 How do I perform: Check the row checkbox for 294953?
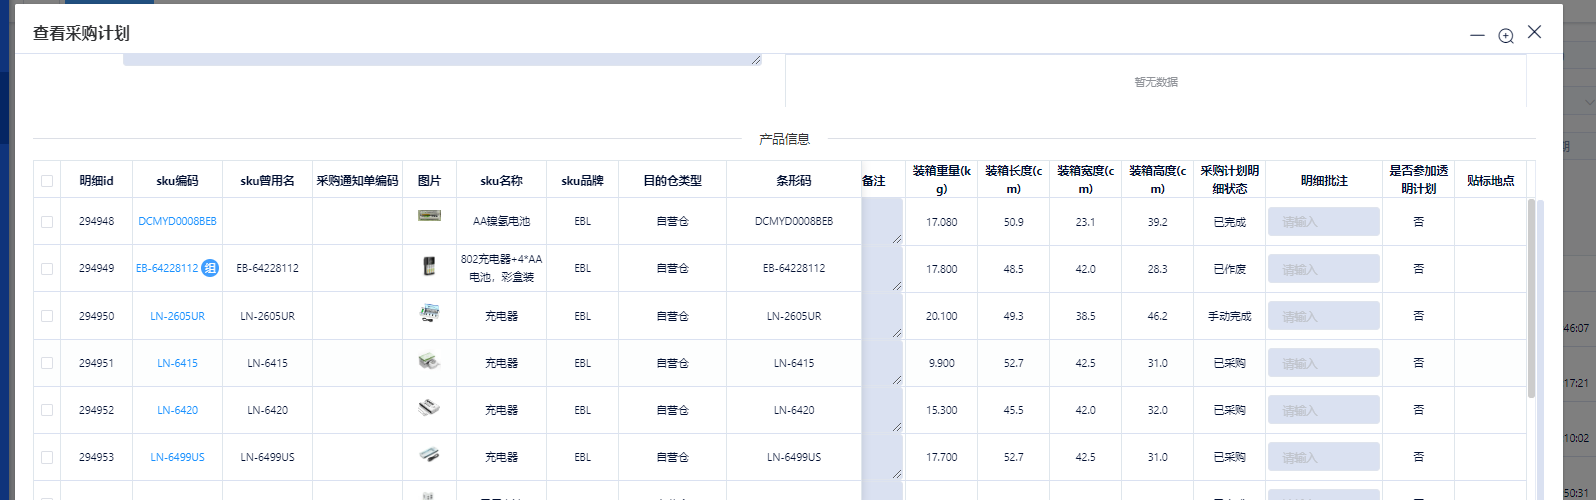tap(47, 457)
